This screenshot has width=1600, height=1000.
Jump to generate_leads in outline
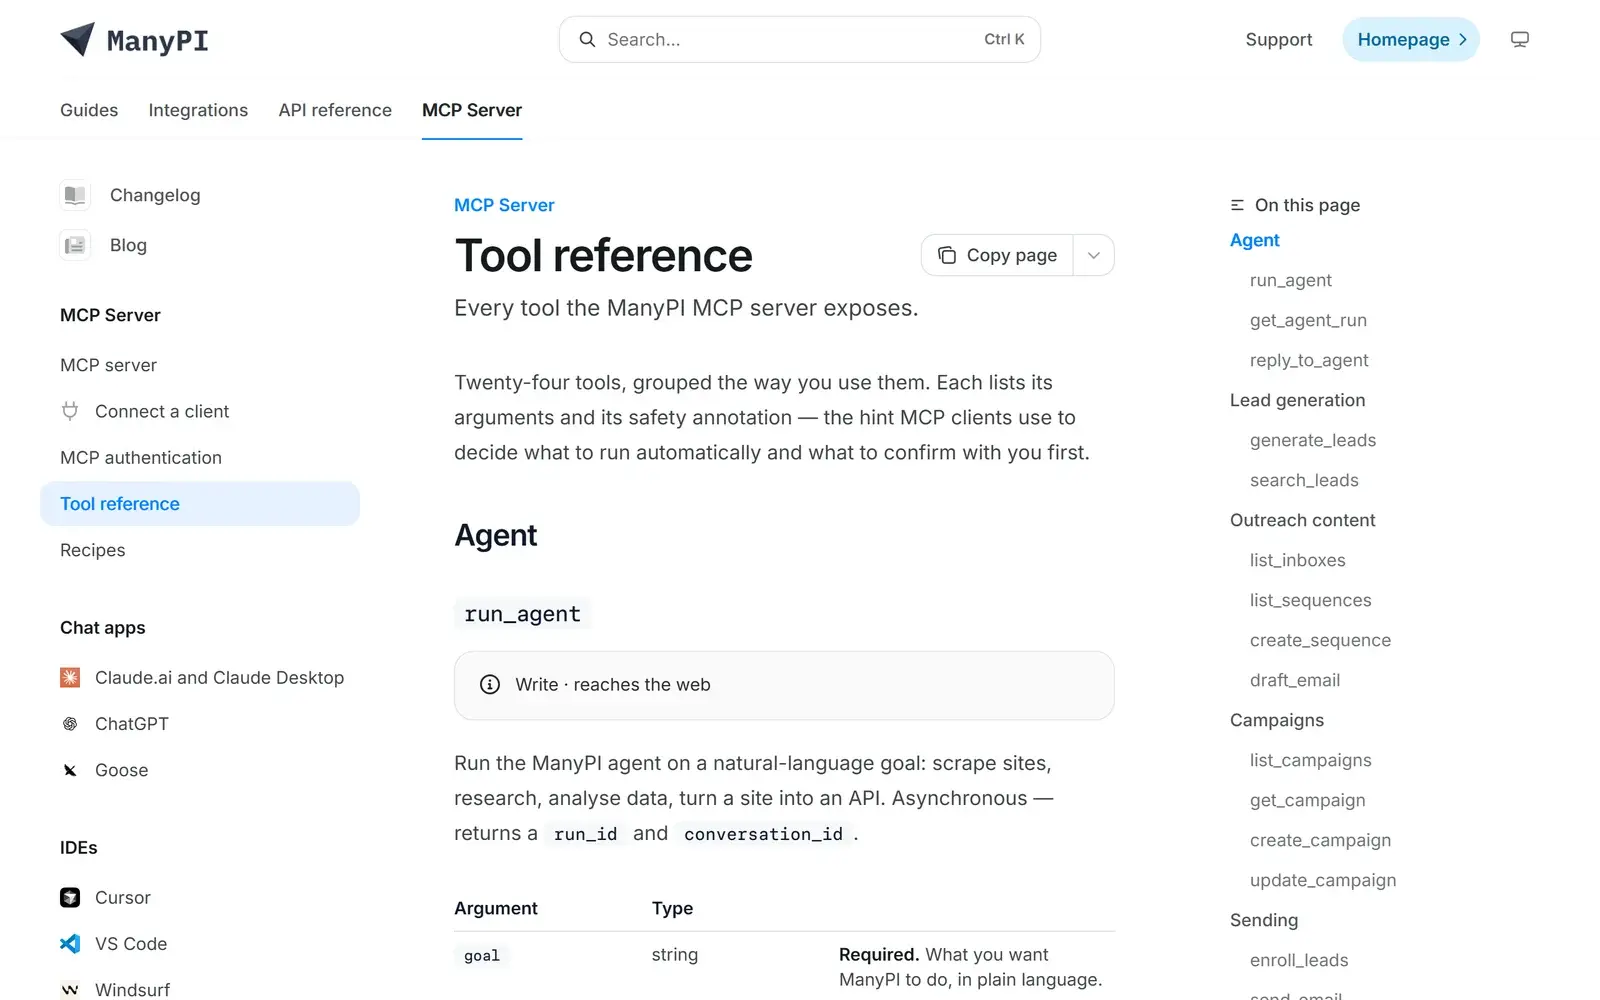(x=1313, y=440)
